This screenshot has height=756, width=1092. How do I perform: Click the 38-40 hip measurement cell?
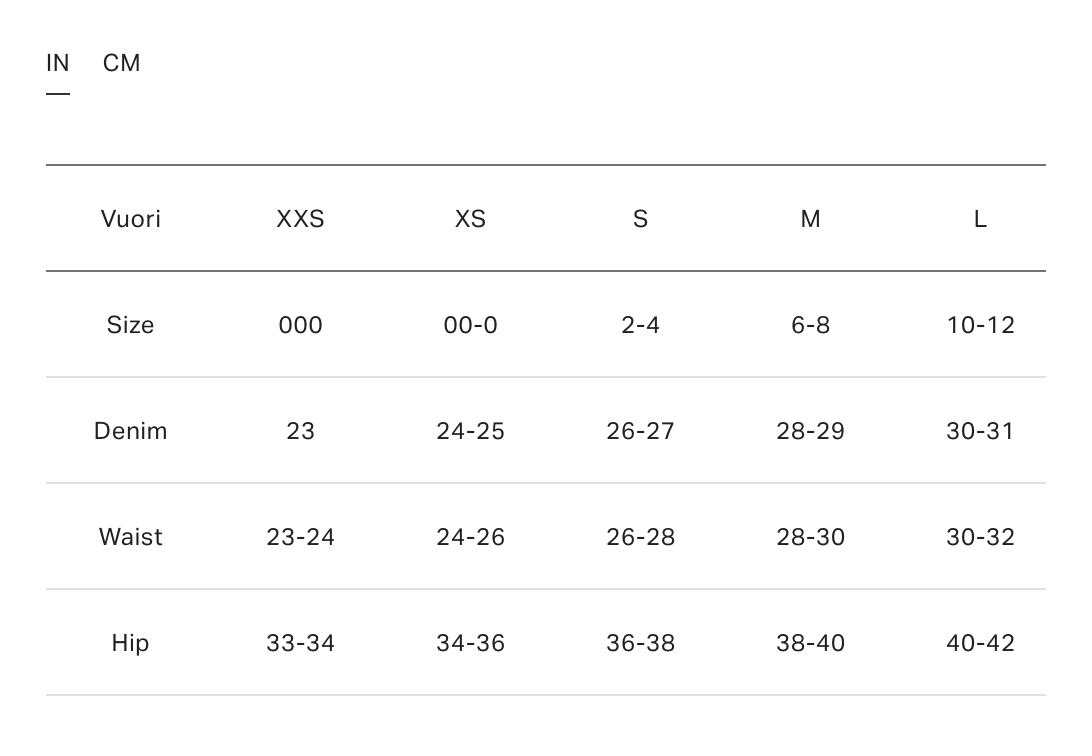811,643
